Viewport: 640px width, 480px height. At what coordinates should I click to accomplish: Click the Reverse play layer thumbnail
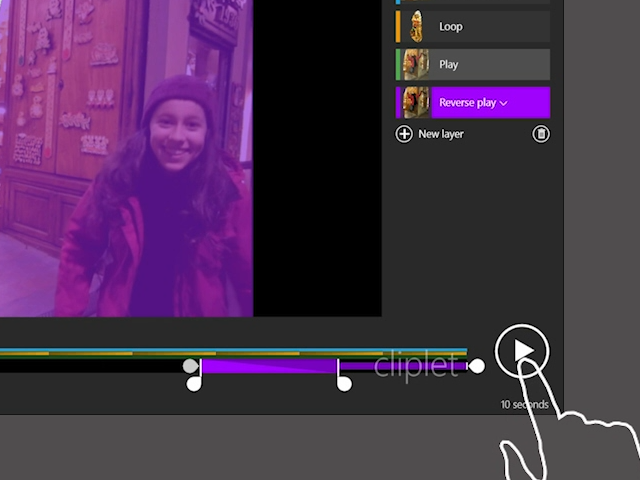[416, 102]
